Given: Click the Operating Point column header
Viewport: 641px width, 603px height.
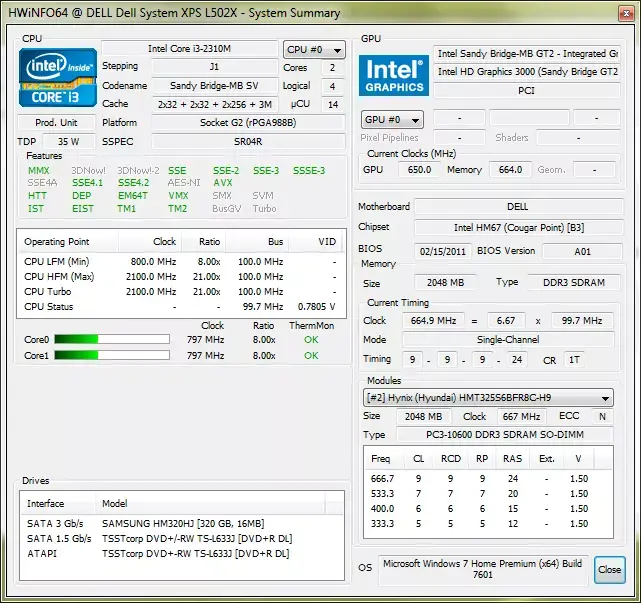Looking at the screenshot, I should [68, 242].
